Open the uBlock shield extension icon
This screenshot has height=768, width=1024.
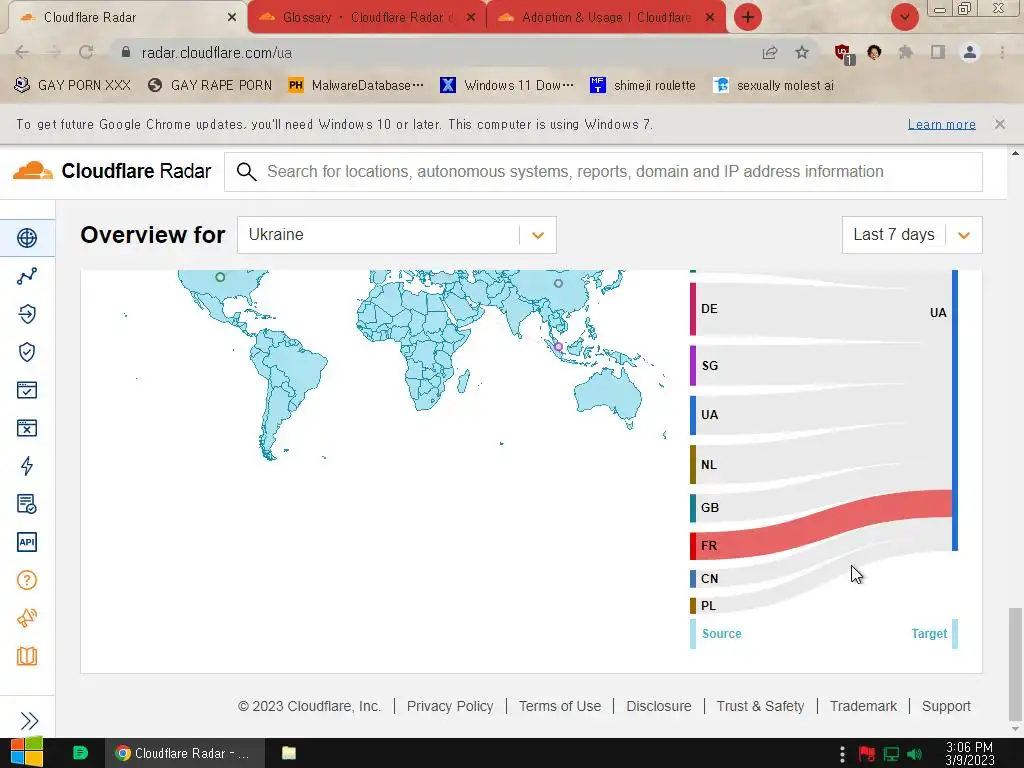click(x=843, y=53)
